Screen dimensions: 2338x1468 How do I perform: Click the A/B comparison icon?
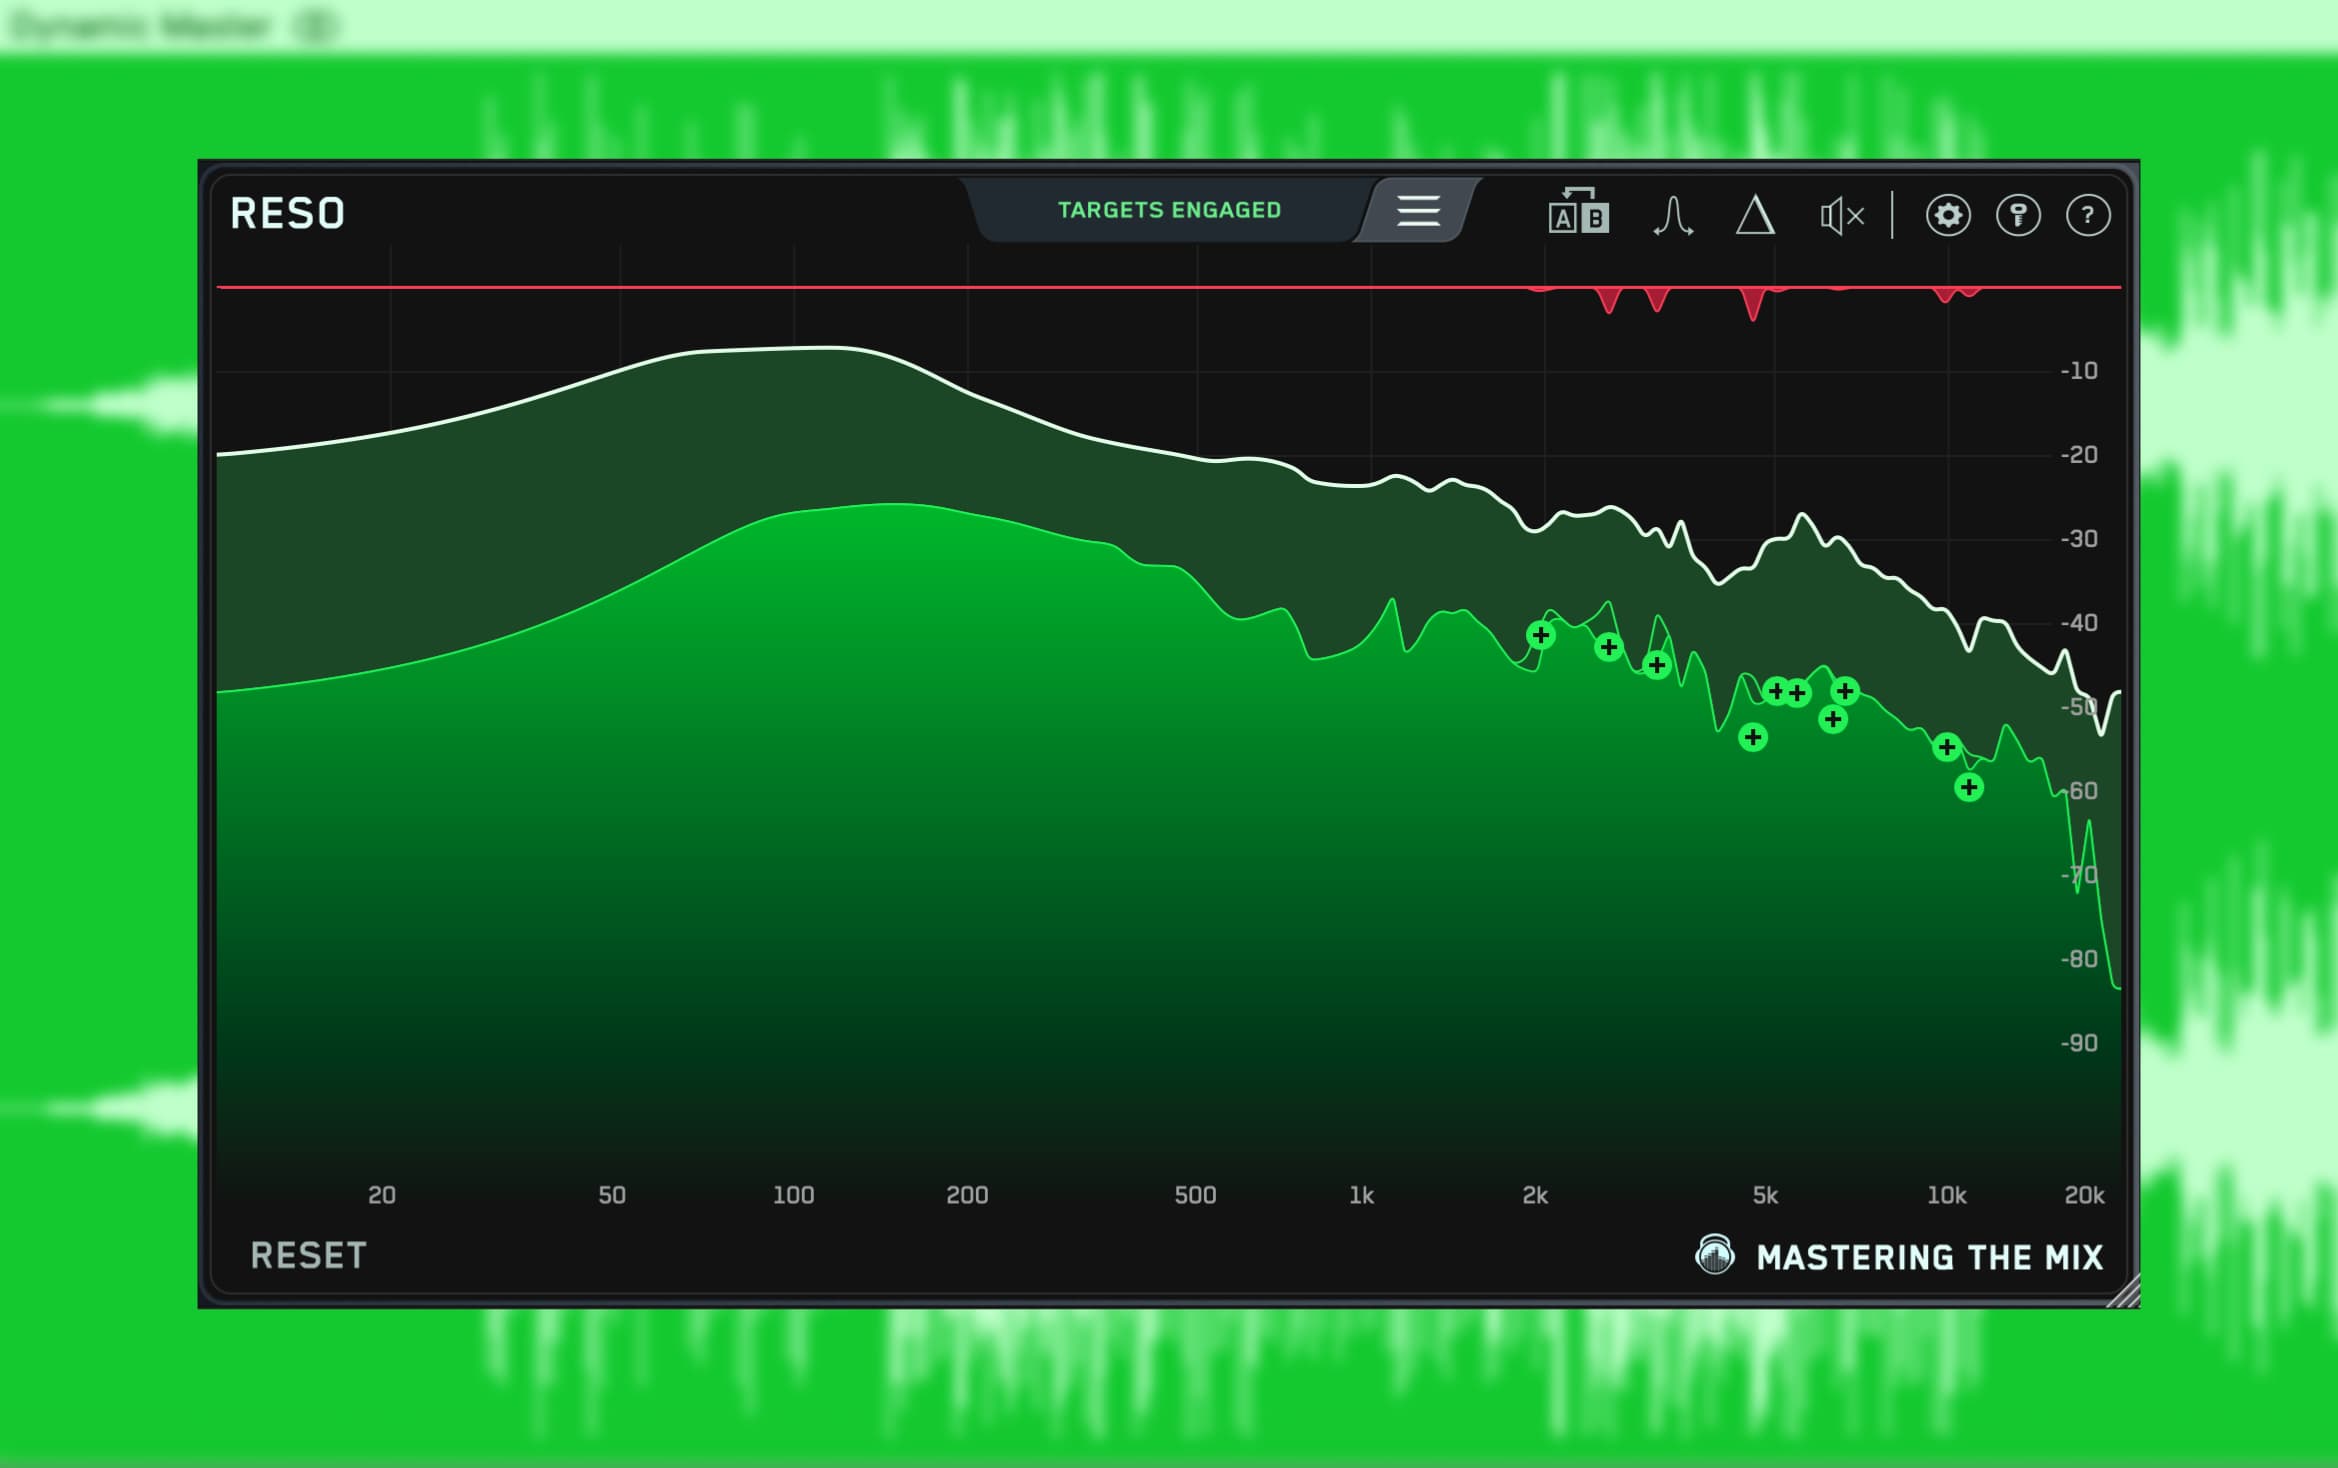(x=1578, y=211)
